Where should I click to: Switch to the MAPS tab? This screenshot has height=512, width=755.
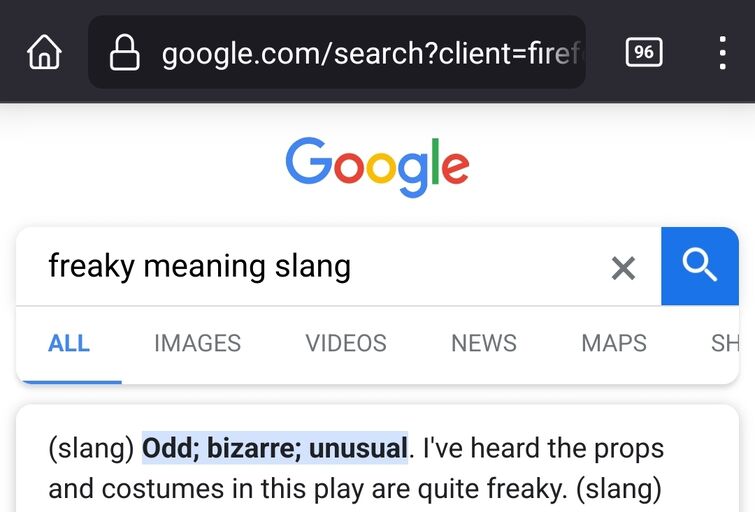point(614,343)
